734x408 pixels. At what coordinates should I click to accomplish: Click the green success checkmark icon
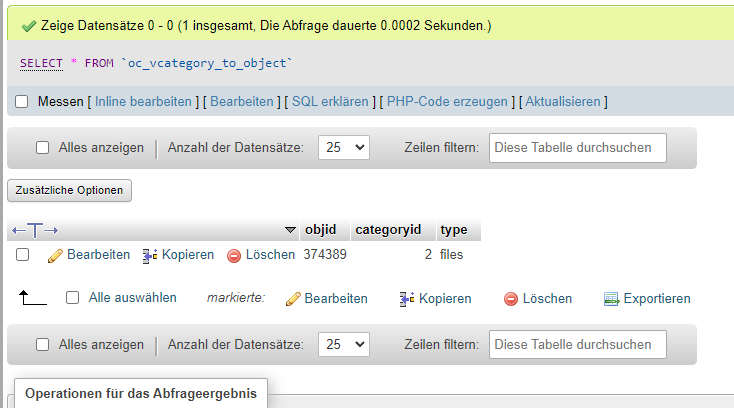[x=29, y=26]
